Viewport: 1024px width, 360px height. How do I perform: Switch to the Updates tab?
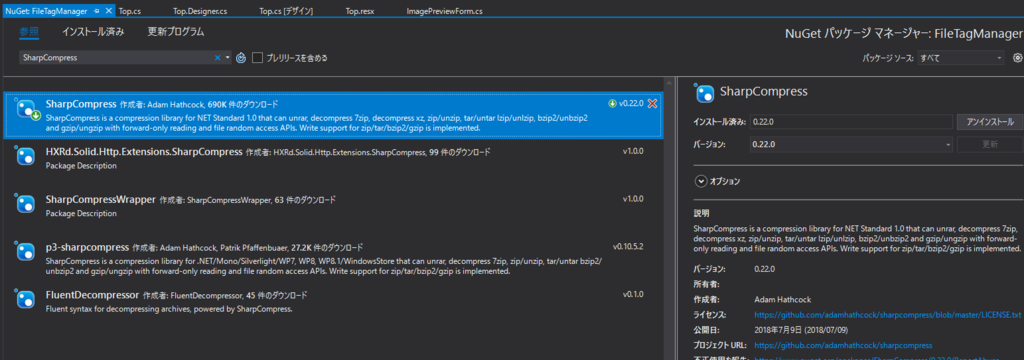click(x=176, y=31)
